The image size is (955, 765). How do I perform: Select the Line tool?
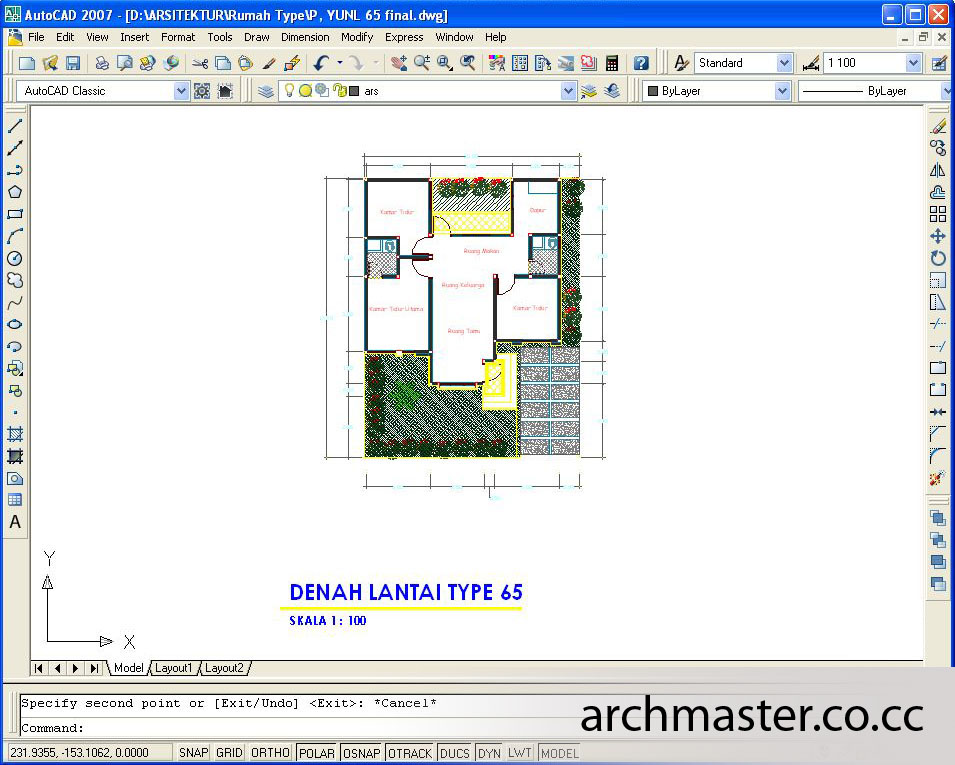point(14,125)
